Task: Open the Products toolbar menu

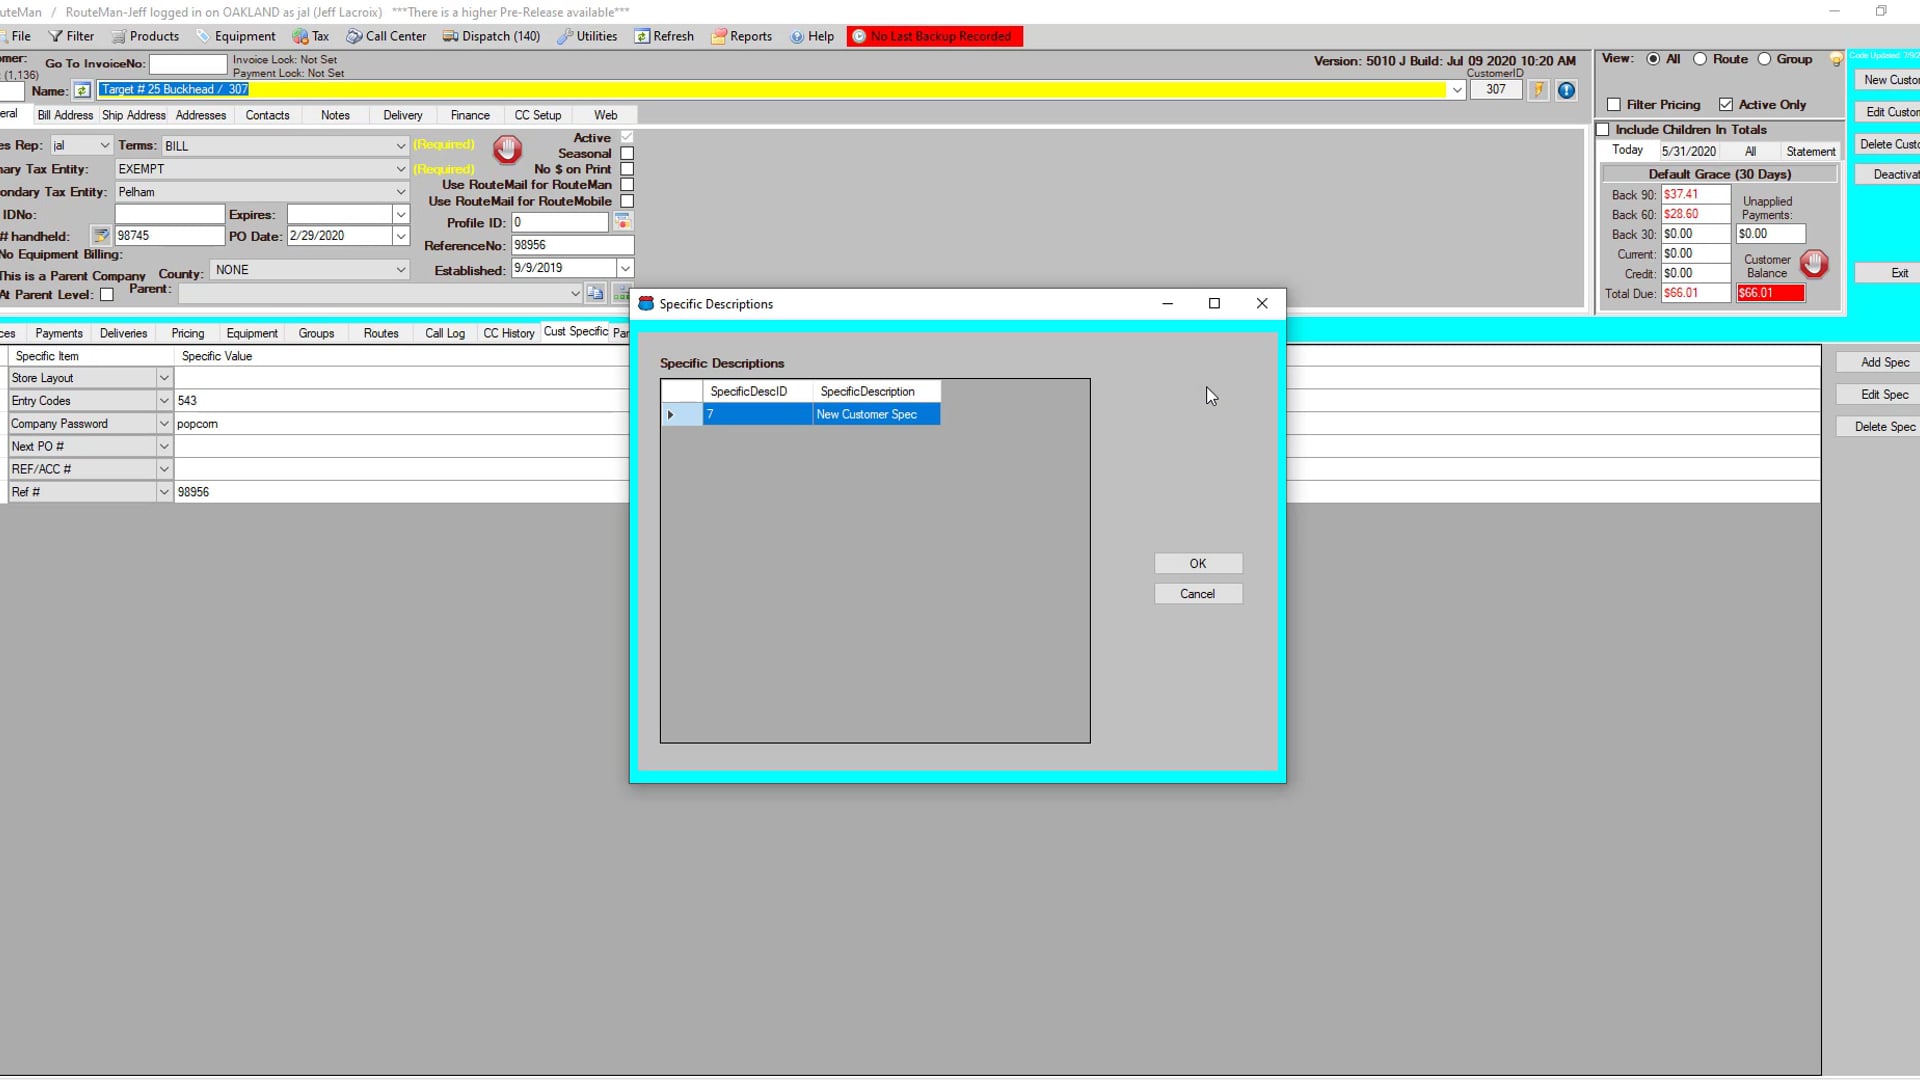Action: (x=145, y=36)
